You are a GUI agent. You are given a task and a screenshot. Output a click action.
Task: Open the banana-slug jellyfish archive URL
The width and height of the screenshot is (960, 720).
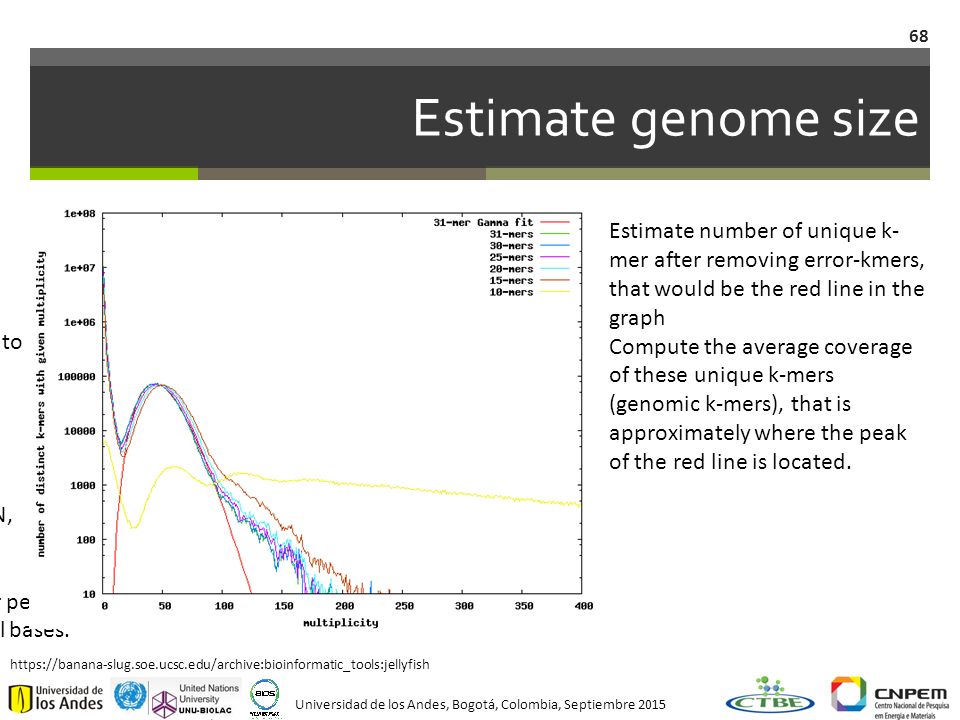point(220,664)
